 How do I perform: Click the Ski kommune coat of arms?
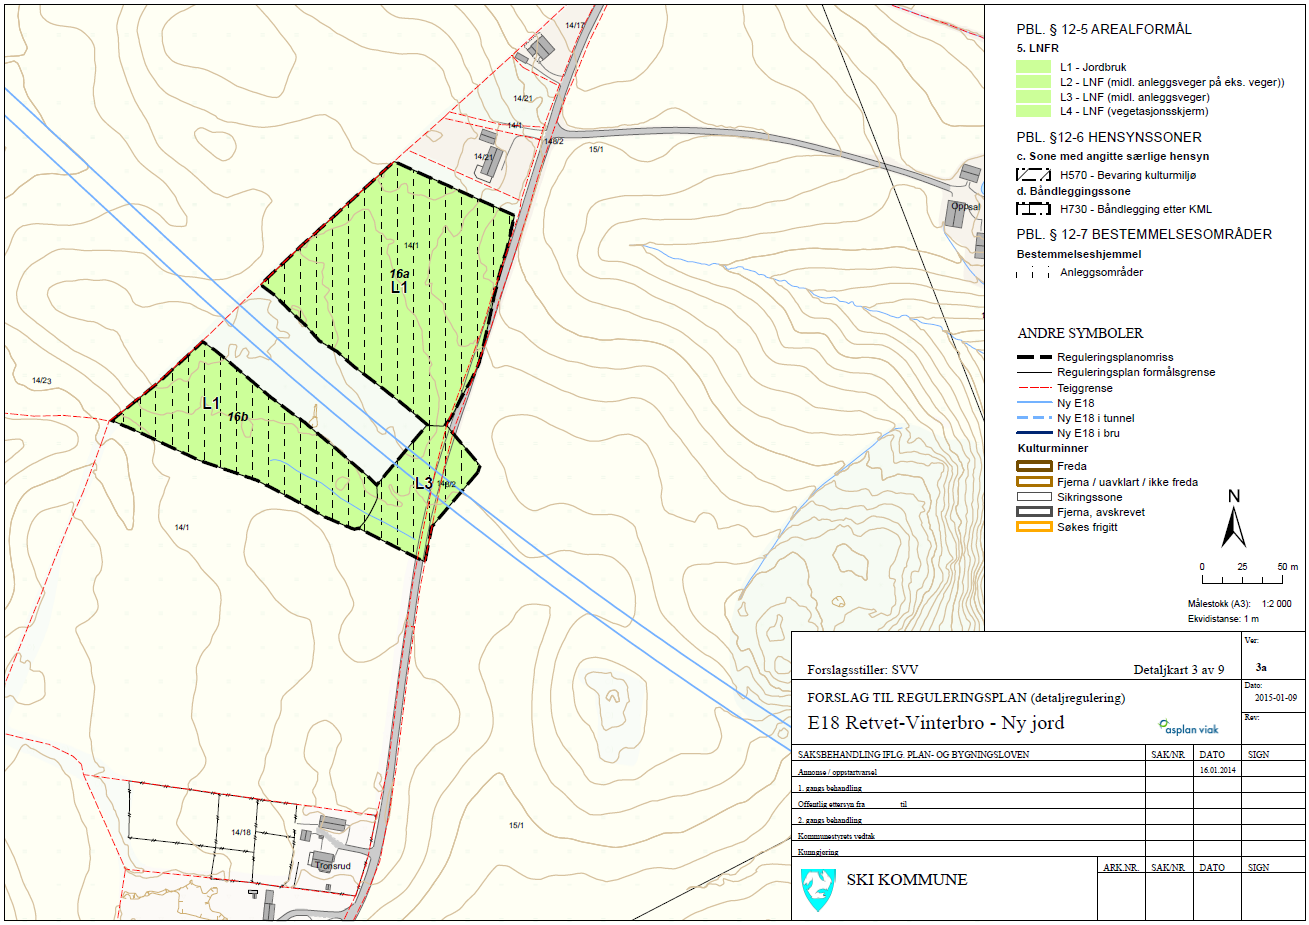(819, 888)
